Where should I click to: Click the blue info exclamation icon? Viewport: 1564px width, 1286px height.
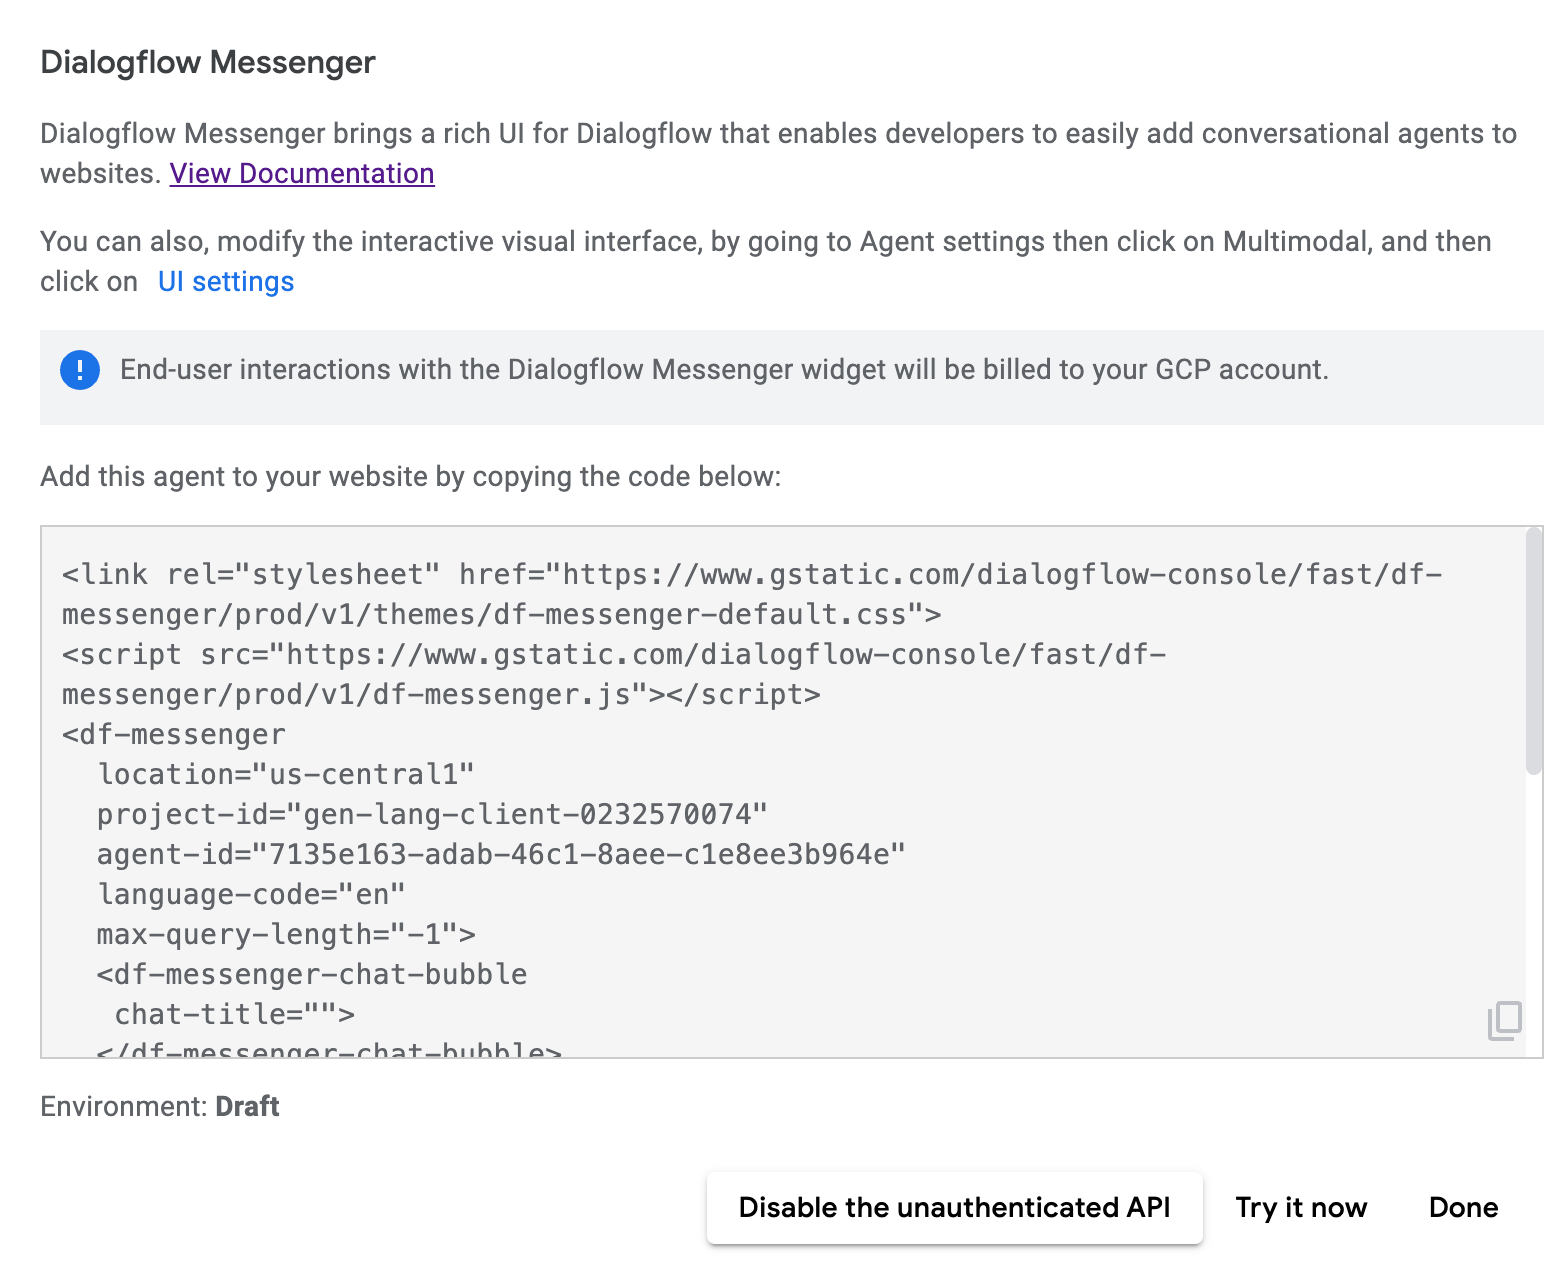pyautogui.click(x=80, y=370)
